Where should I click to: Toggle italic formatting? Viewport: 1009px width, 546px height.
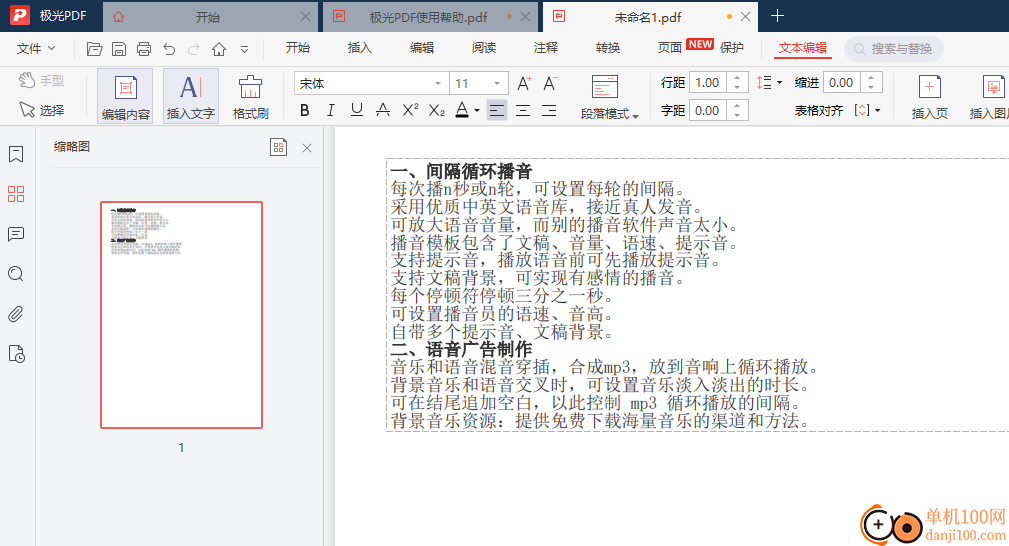pos(331,111)
